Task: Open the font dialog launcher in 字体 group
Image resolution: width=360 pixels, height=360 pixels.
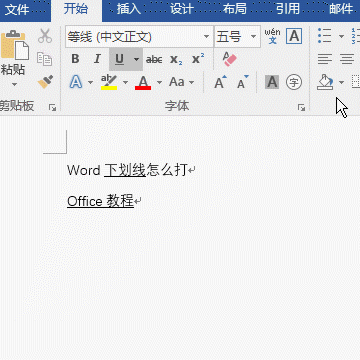Action: 301,107
